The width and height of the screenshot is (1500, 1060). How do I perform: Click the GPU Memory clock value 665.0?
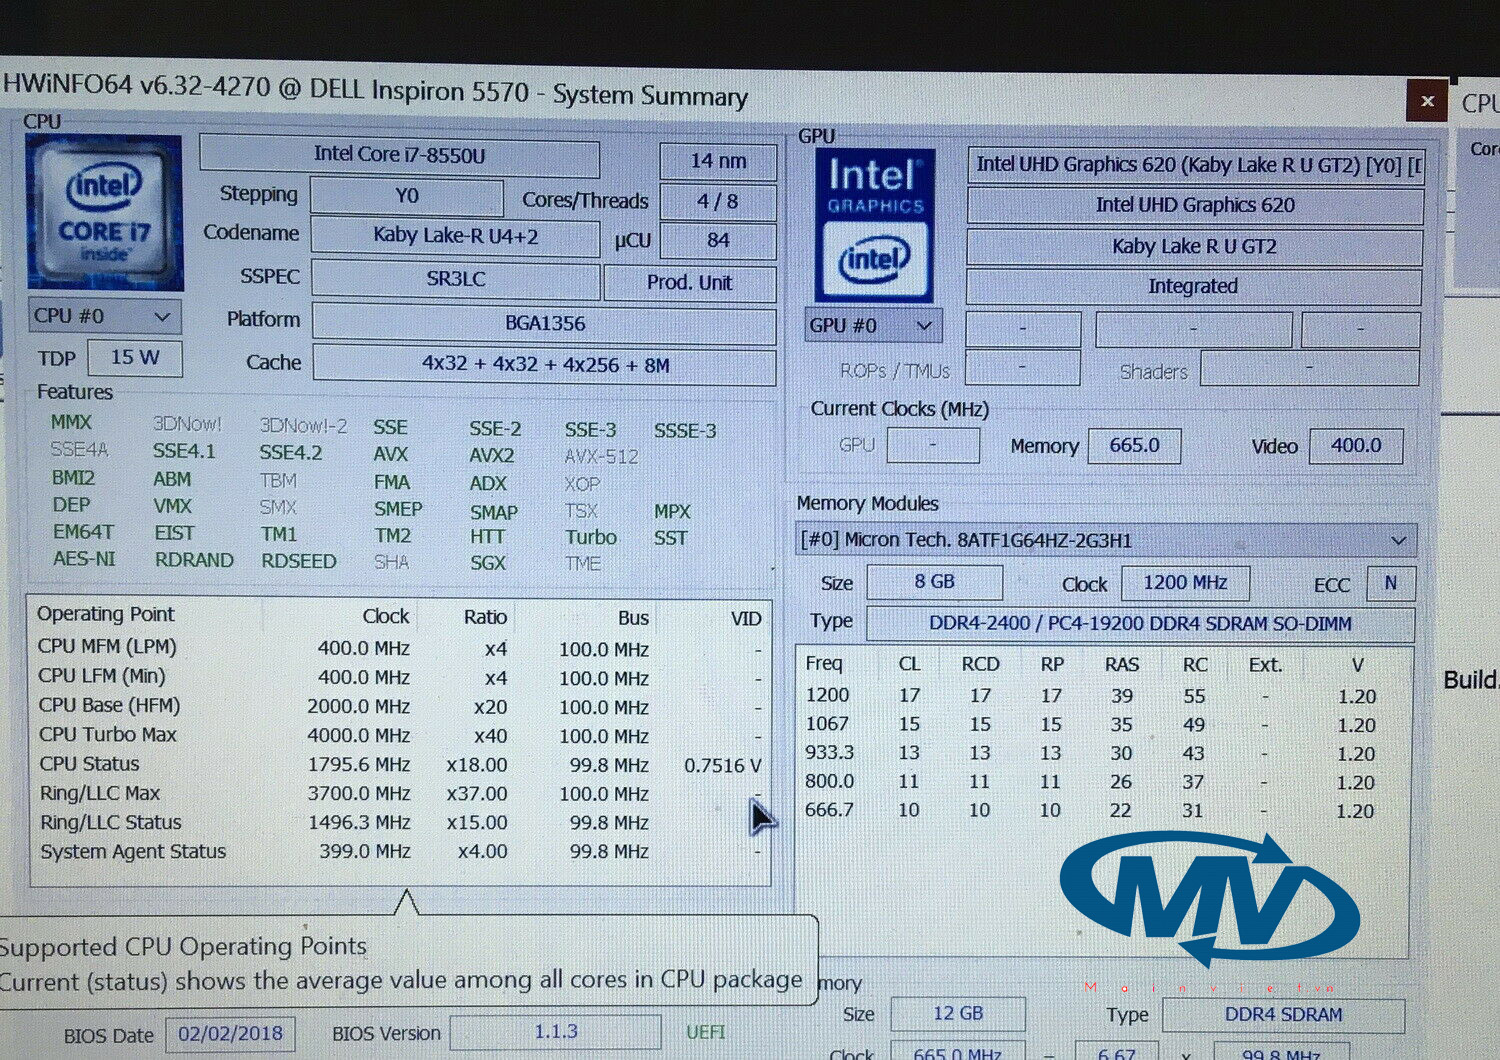click(1134, 445)
